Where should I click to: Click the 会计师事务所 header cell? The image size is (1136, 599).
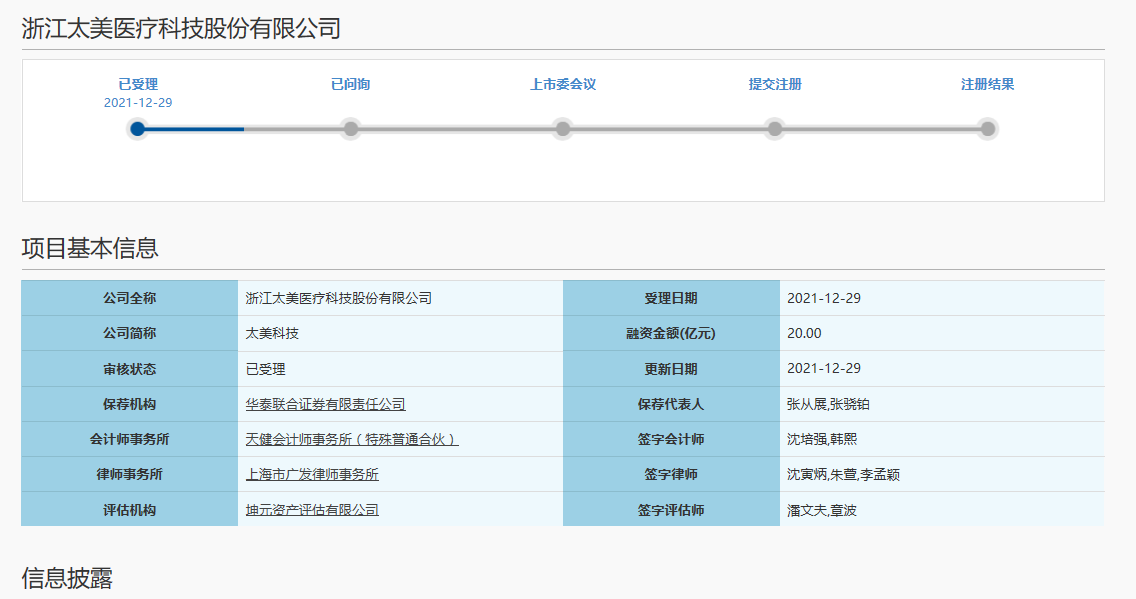130,439
